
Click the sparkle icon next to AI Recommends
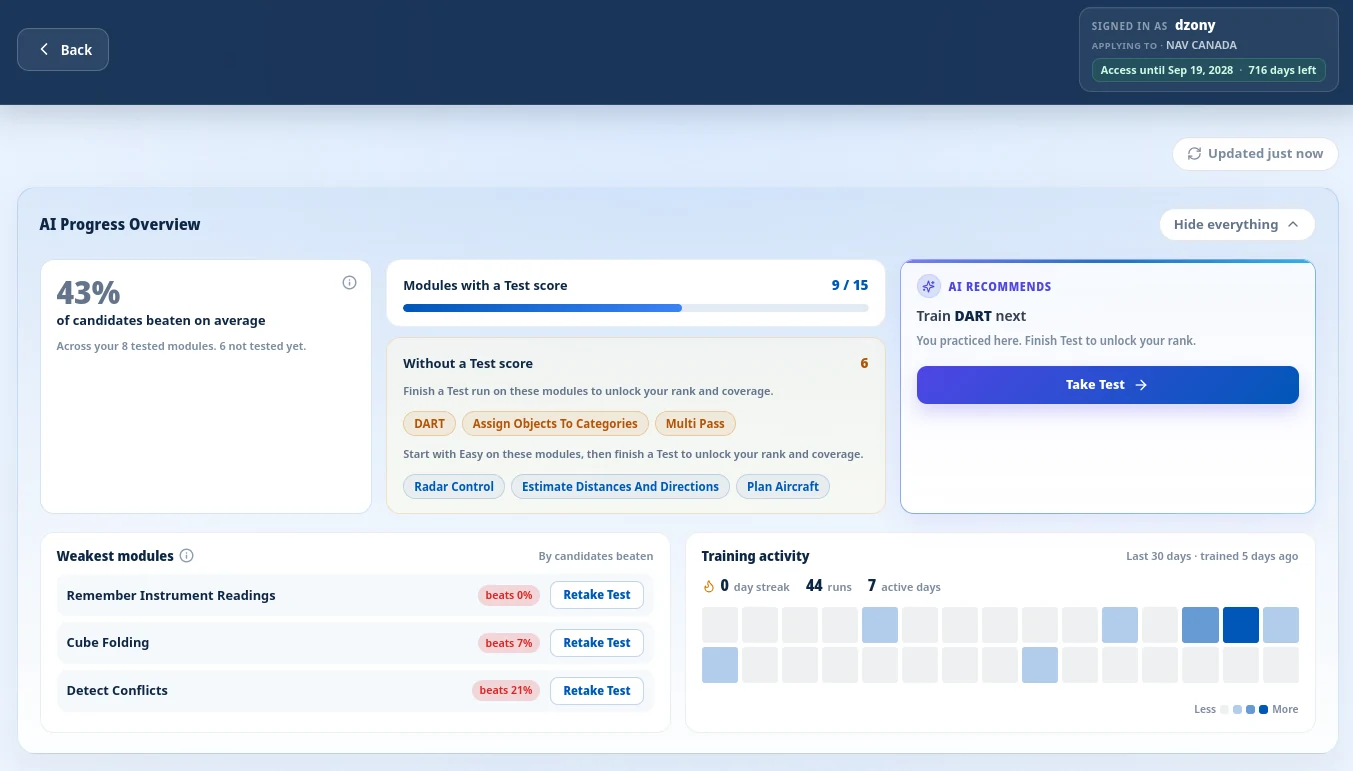[929, 286]
